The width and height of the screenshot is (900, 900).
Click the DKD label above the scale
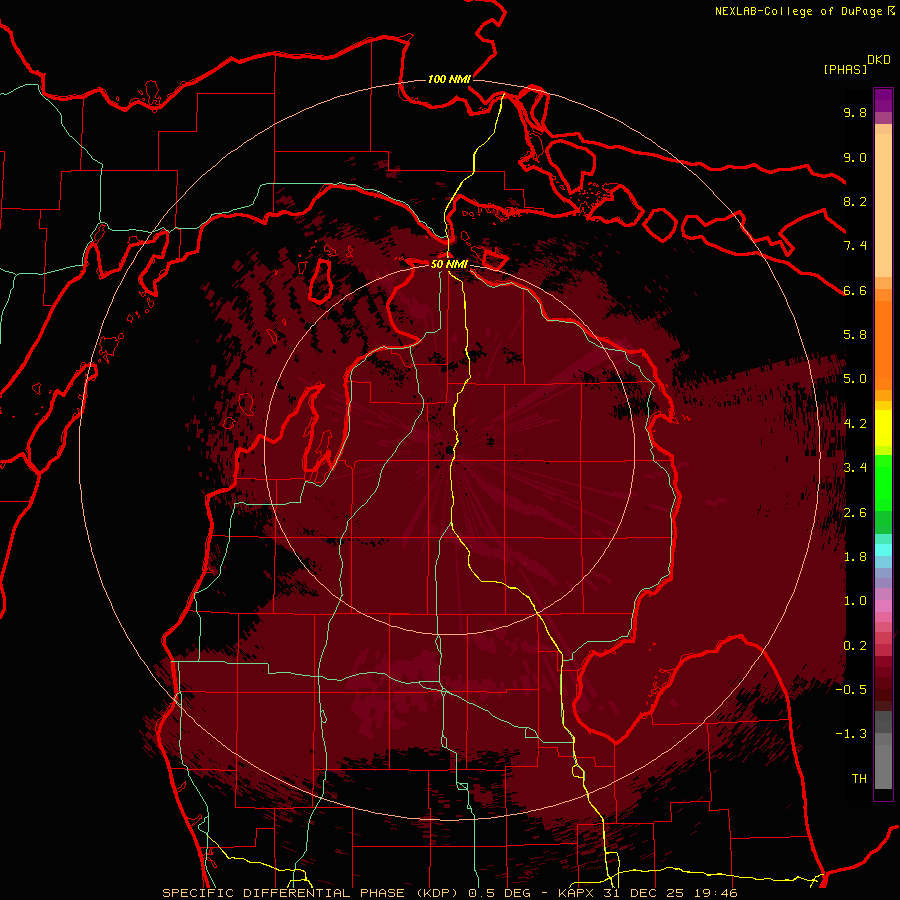click(878, 60)
